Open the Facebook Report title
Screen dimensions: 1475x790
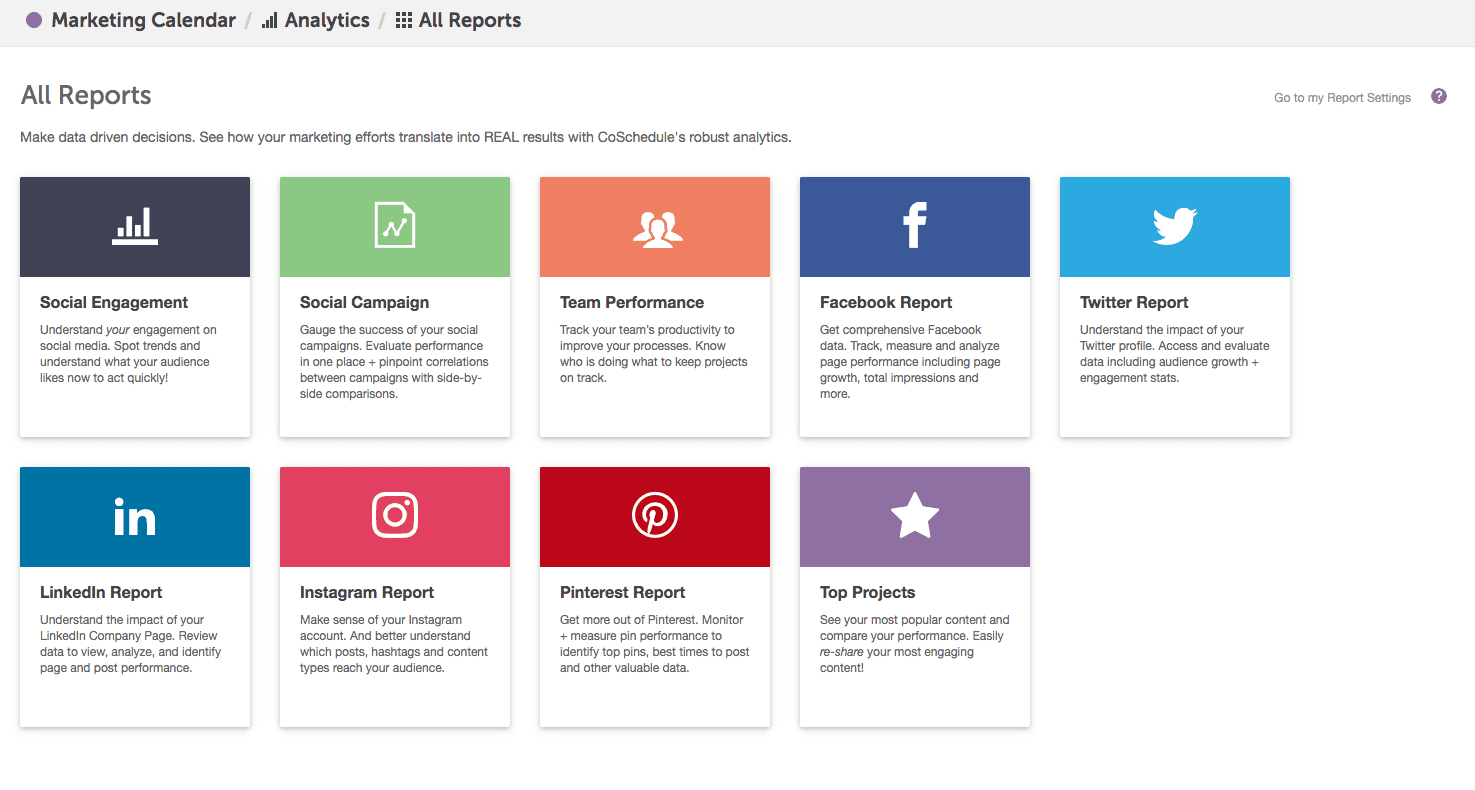click(x=886, y=302)
